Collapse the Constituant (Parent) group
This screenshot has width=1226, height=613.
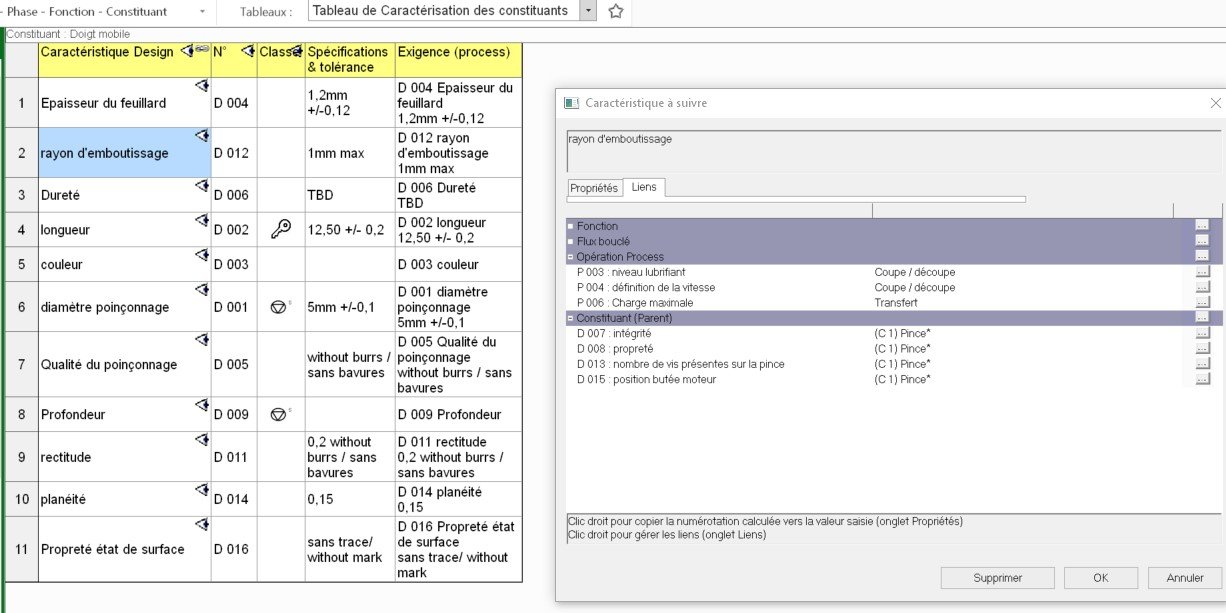(570, 318)
